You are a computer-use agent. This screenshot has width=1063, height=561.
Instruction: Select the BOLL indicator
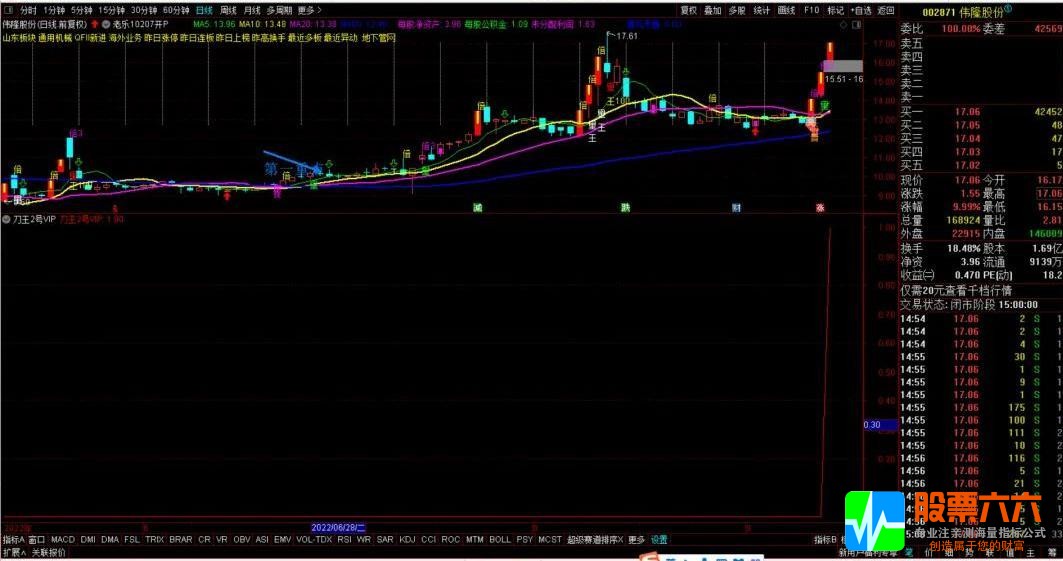click(500, 539)
